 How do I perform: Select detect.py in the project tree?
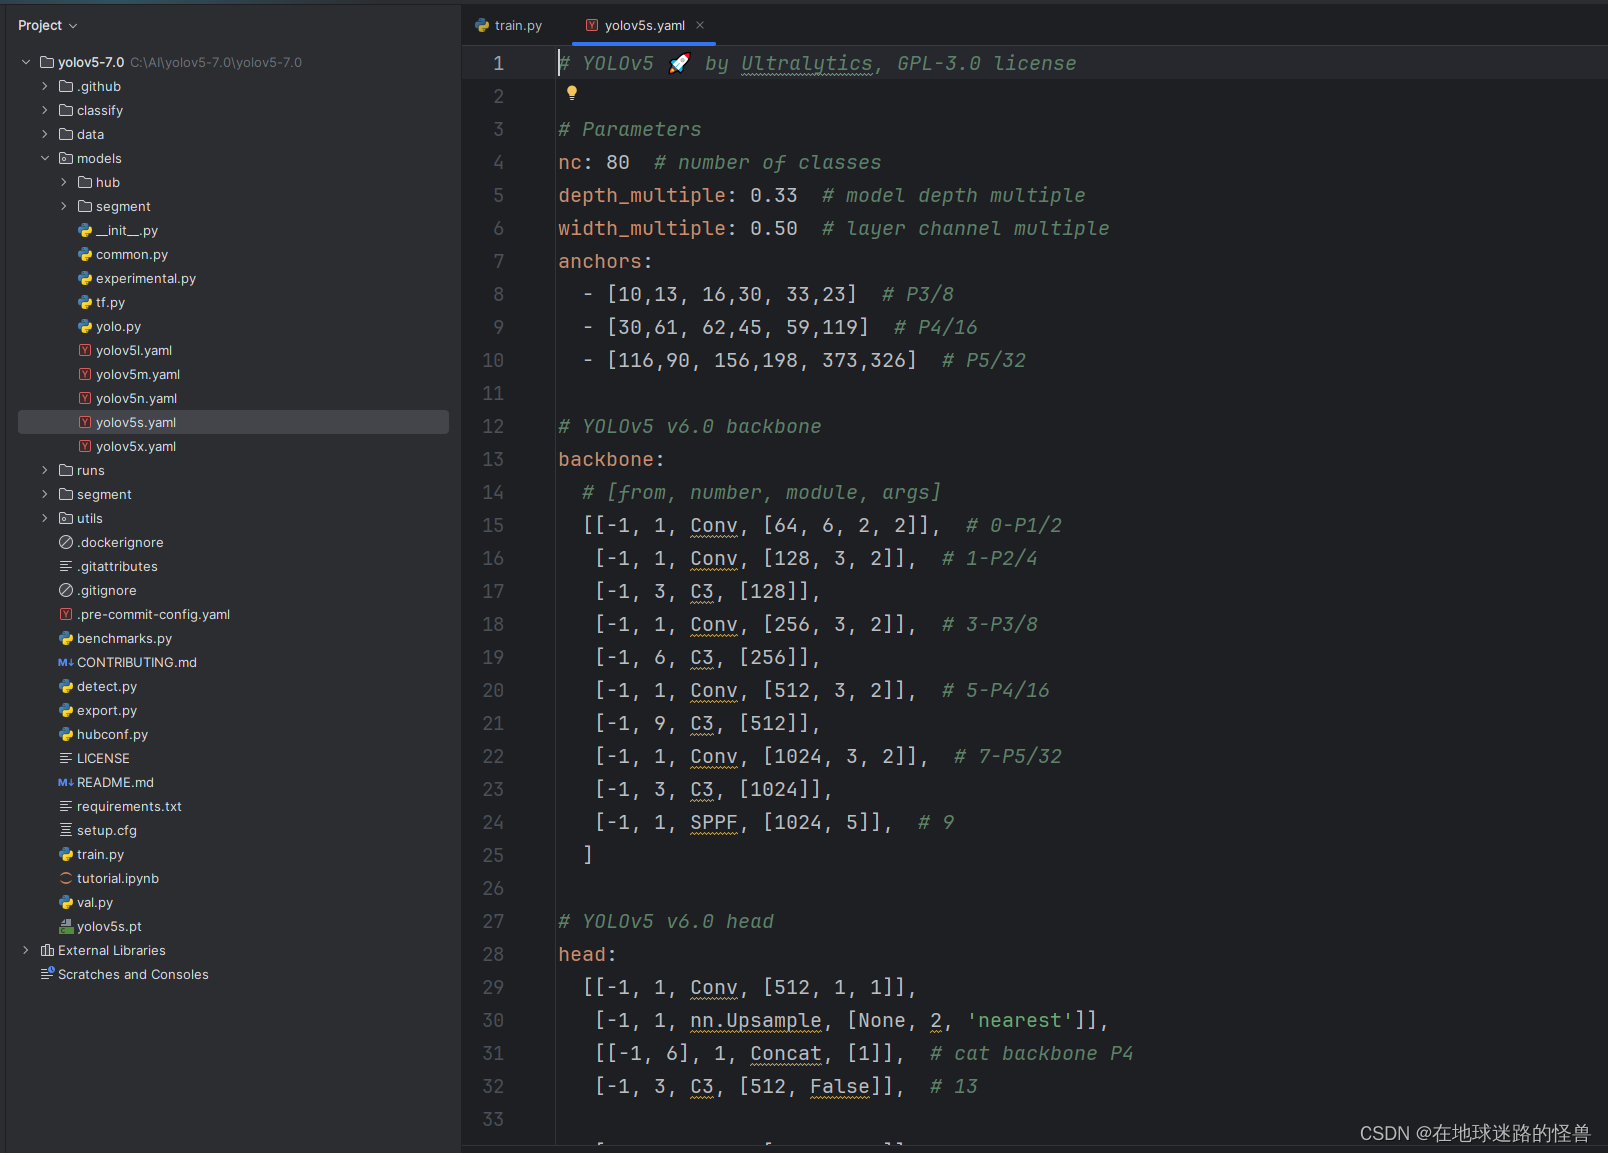[x=107, y=686]
